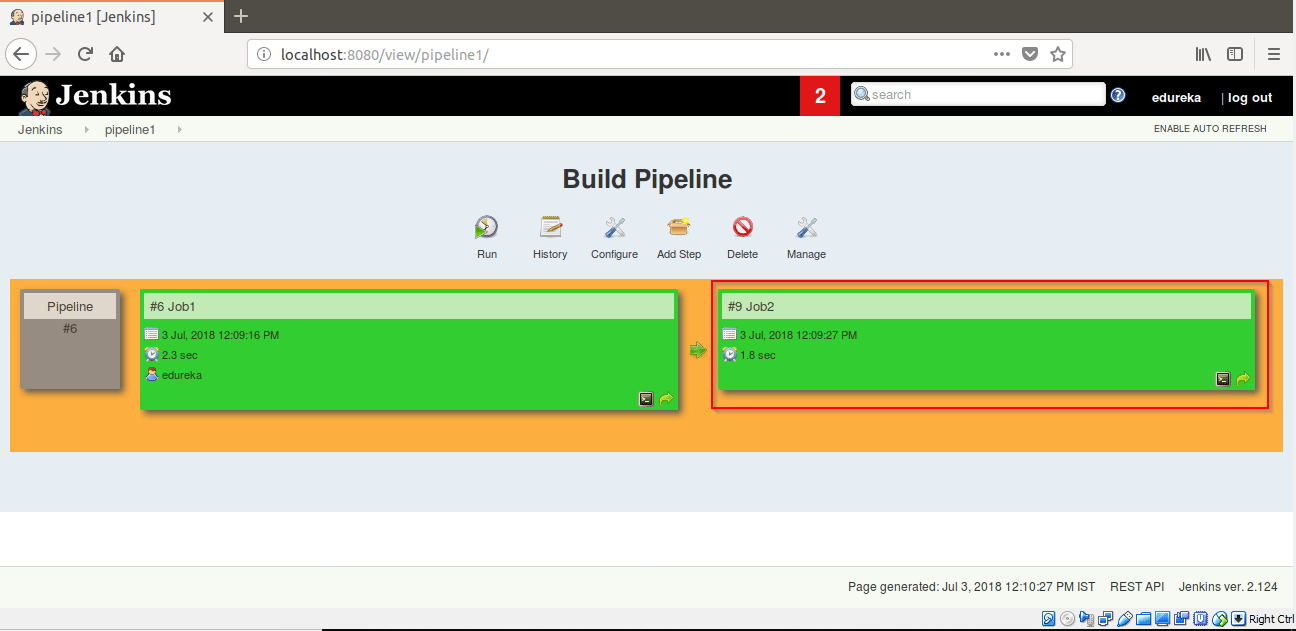Bookmark this page with the star icon

(1058, 54)
